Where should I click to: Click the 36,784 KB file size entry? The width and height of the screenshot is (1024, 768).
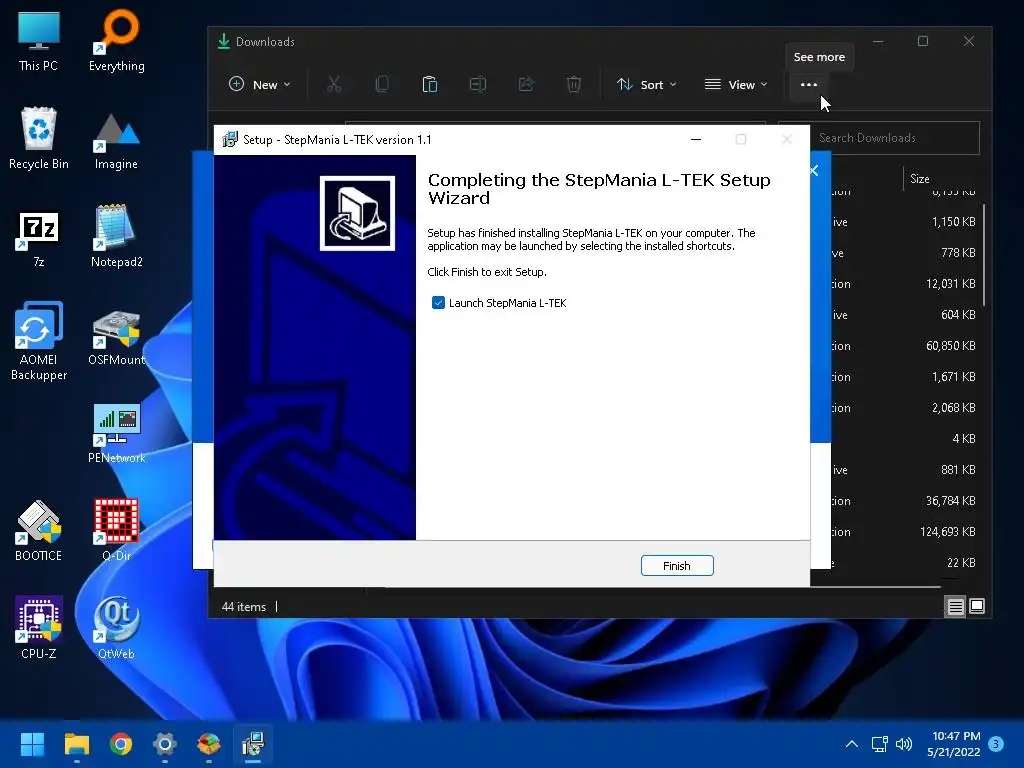pyautogui.click(x=950, y=501)
